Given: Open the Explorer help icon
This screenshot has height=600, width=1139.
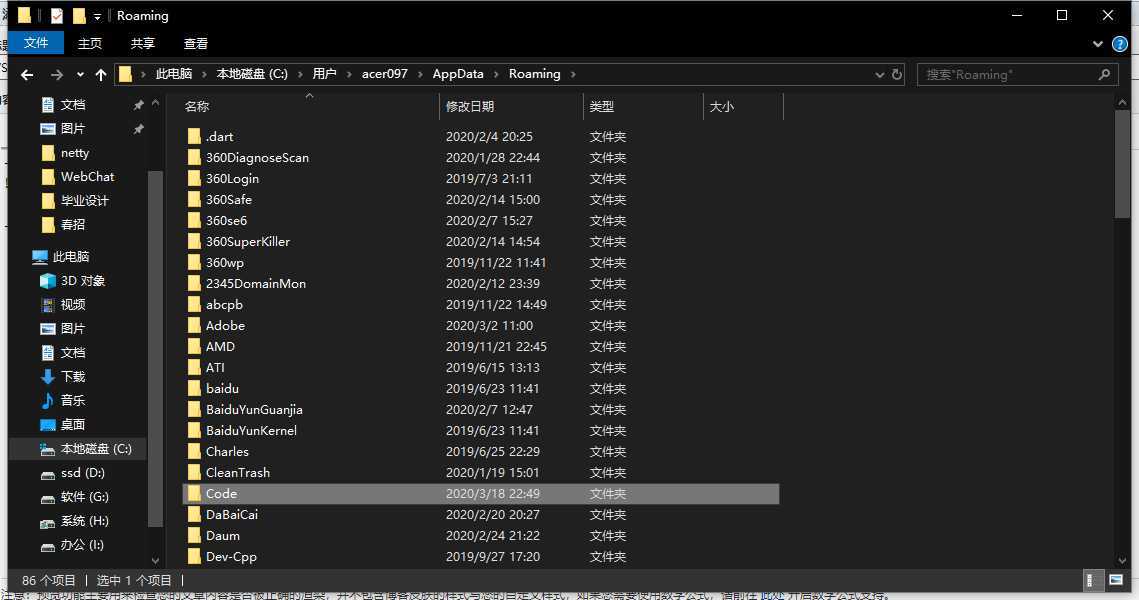Looking at the screenshot, I should pos(1120,44).
